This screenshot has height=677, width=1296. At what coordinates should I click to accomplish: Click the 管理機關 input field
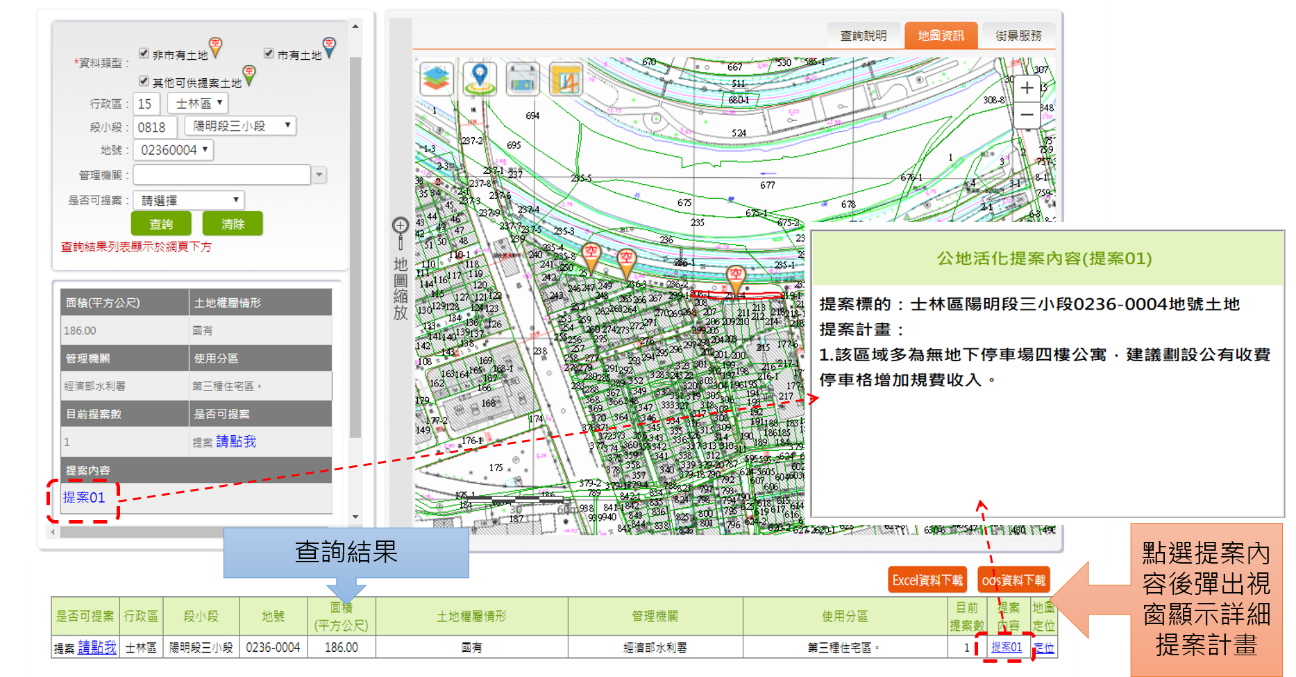pyautogui.click(x=229, y=175)
